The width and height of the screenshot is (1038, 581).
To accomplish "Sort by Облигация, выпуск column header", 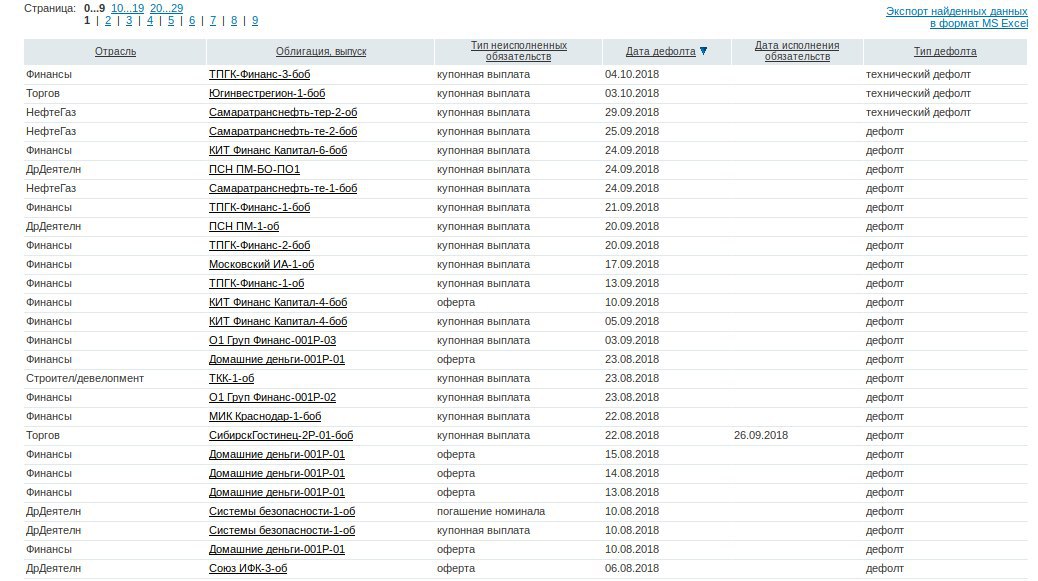I will 321,51.
